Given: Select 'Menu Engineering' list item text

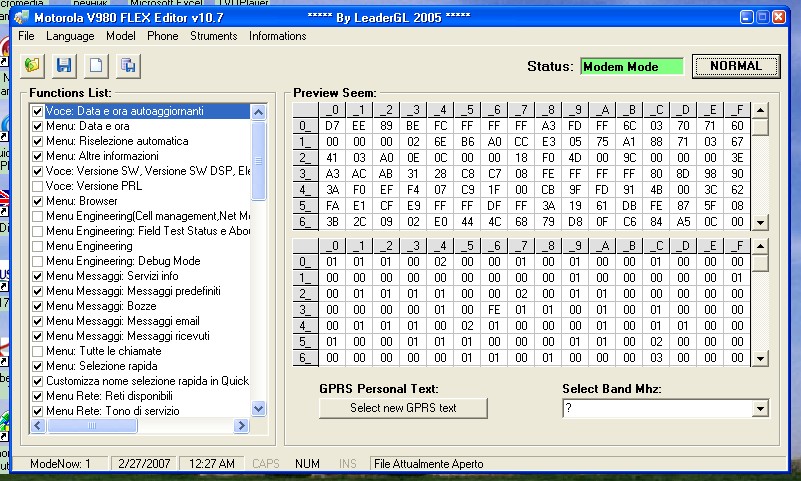Looking at the screenshot, I should coord(89,246).
